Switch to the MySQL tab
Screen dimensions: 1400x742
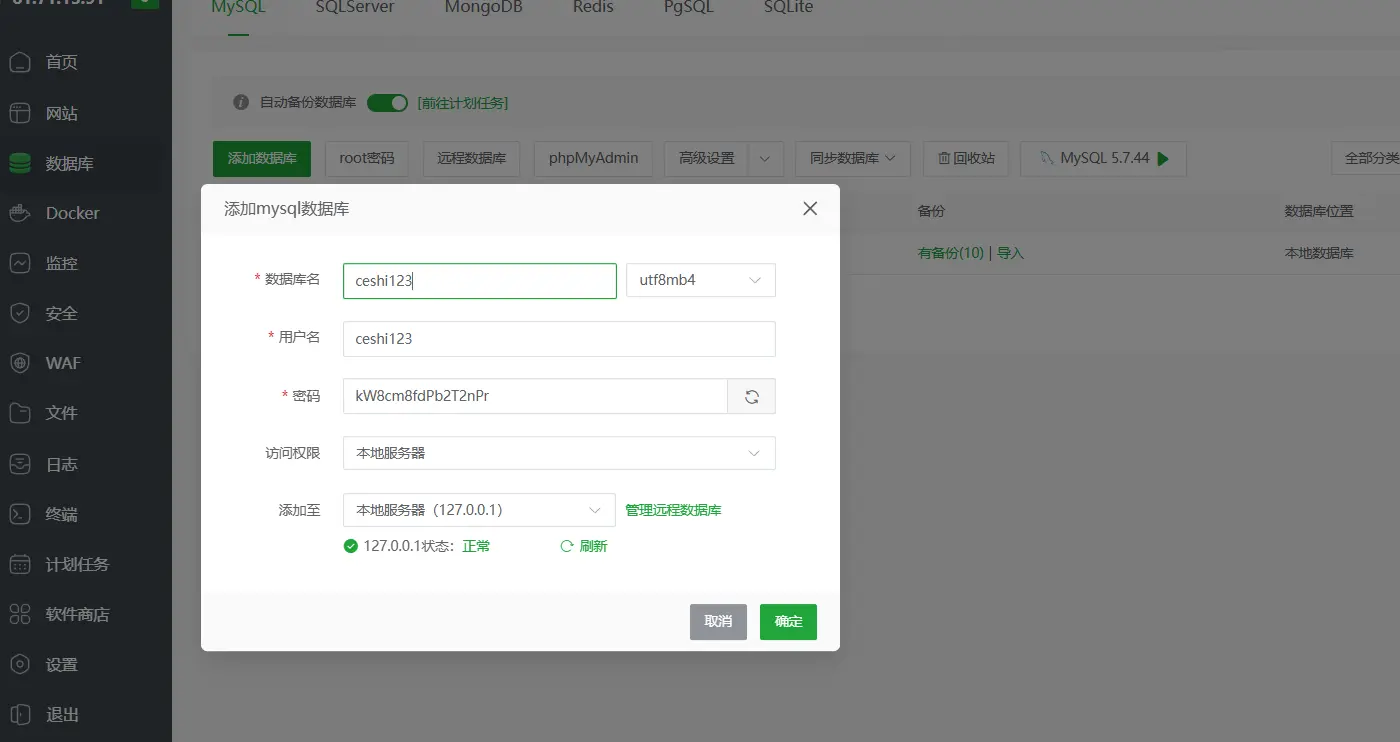237,8
